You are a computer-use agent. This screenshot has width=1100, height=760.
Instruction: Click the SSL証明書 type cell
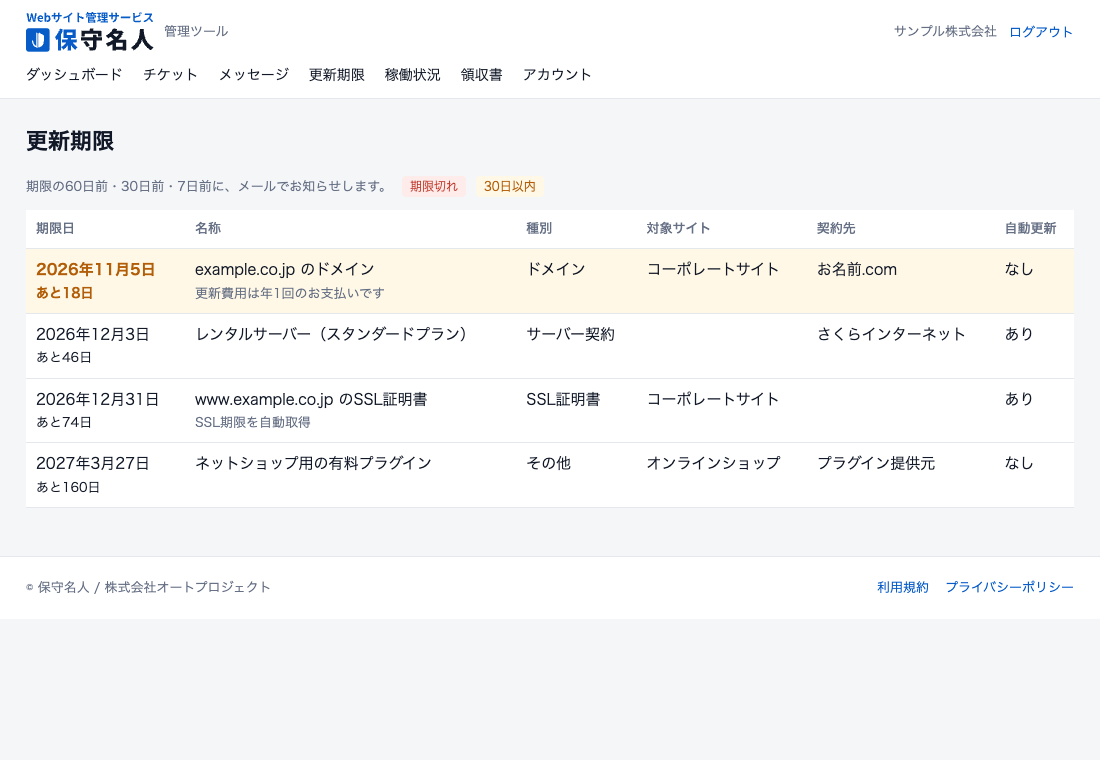click(x=563, y=399)
